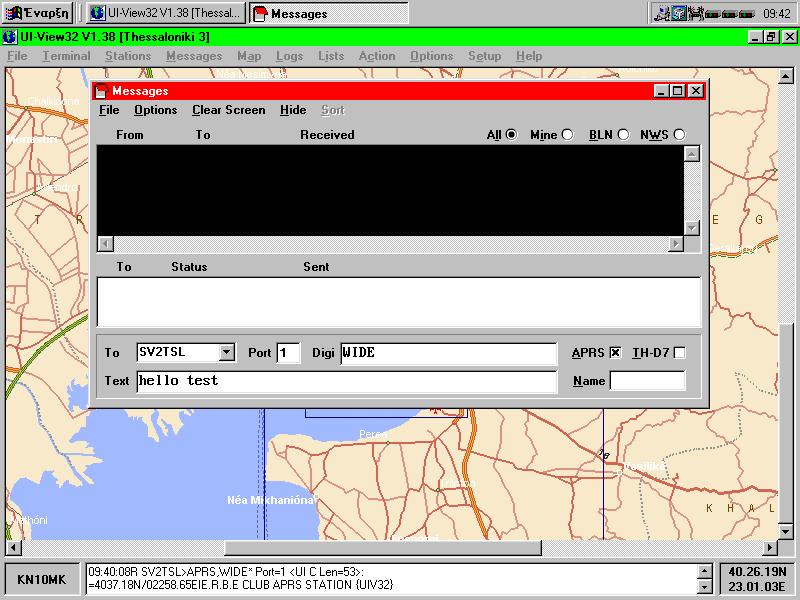This screenshot has height=600, width=800.
Task: Click monitor line scroll down arrow
Action: point(704,586)
